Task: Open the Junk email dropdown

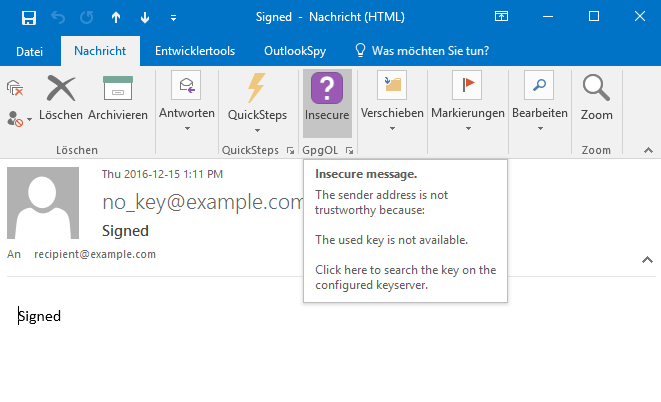Action: (20, 118)
